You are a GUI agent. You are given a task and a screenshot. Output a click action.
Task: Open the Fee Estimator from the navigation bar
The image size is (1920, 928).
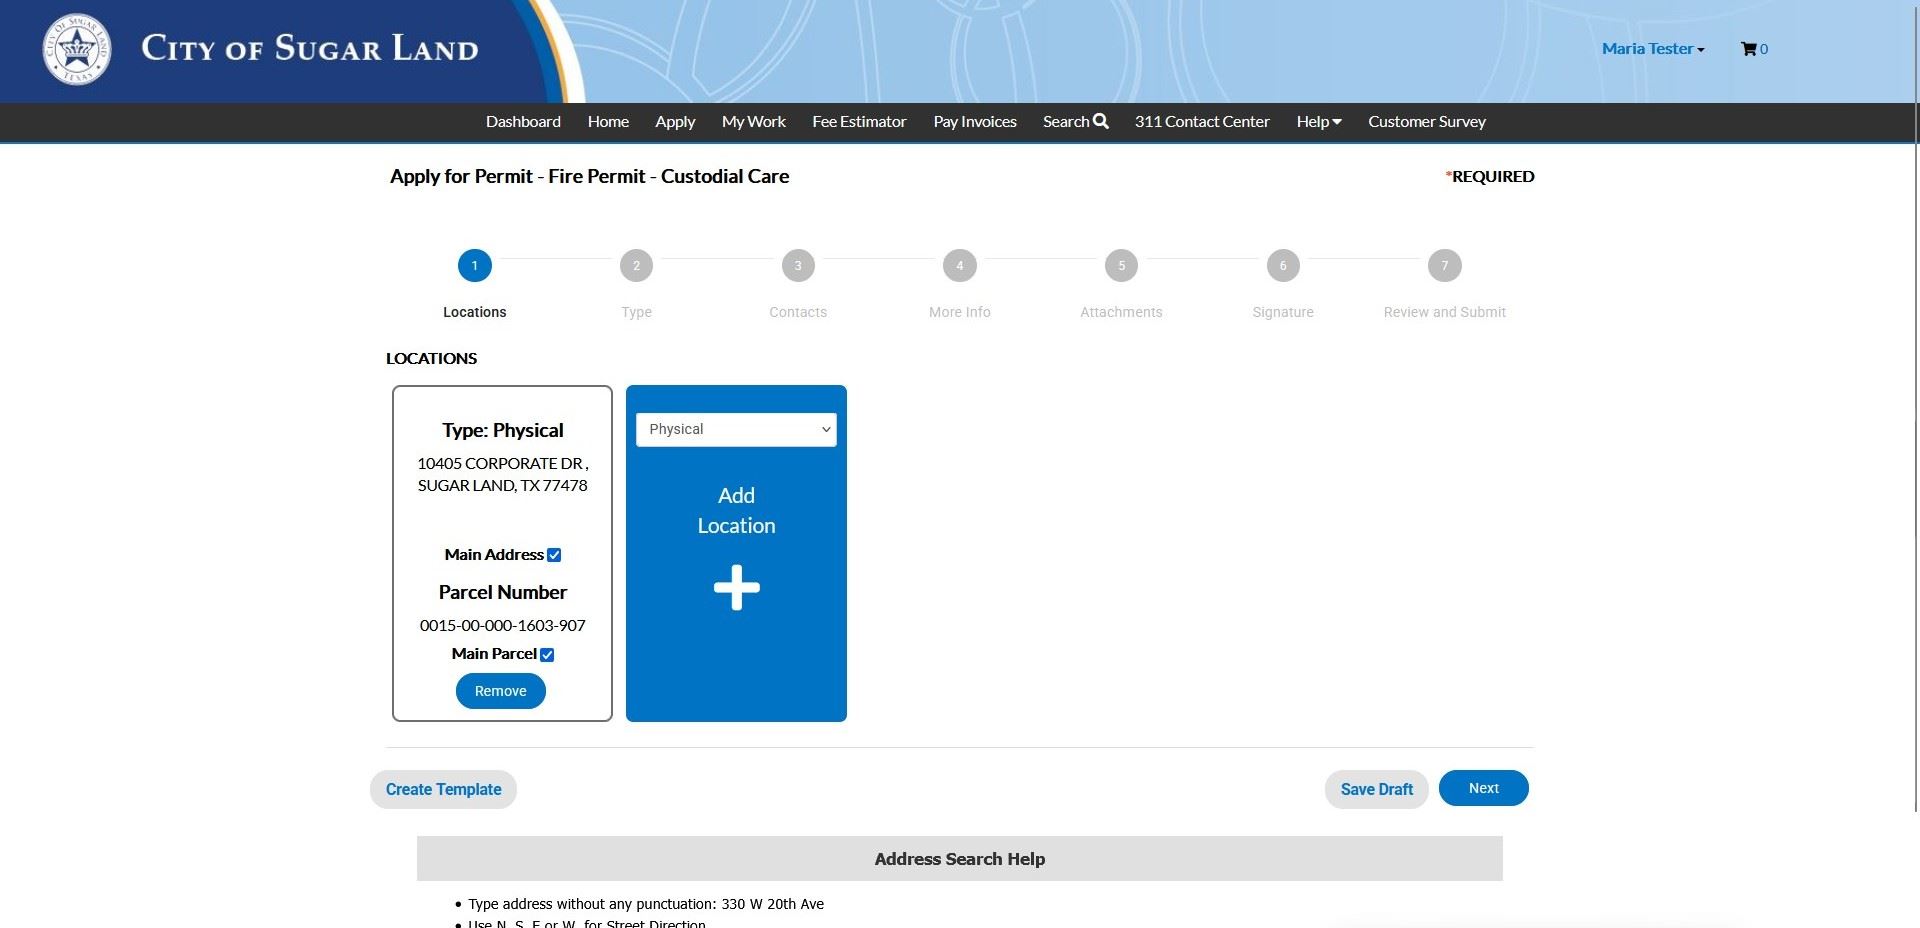tap(859, 121)
